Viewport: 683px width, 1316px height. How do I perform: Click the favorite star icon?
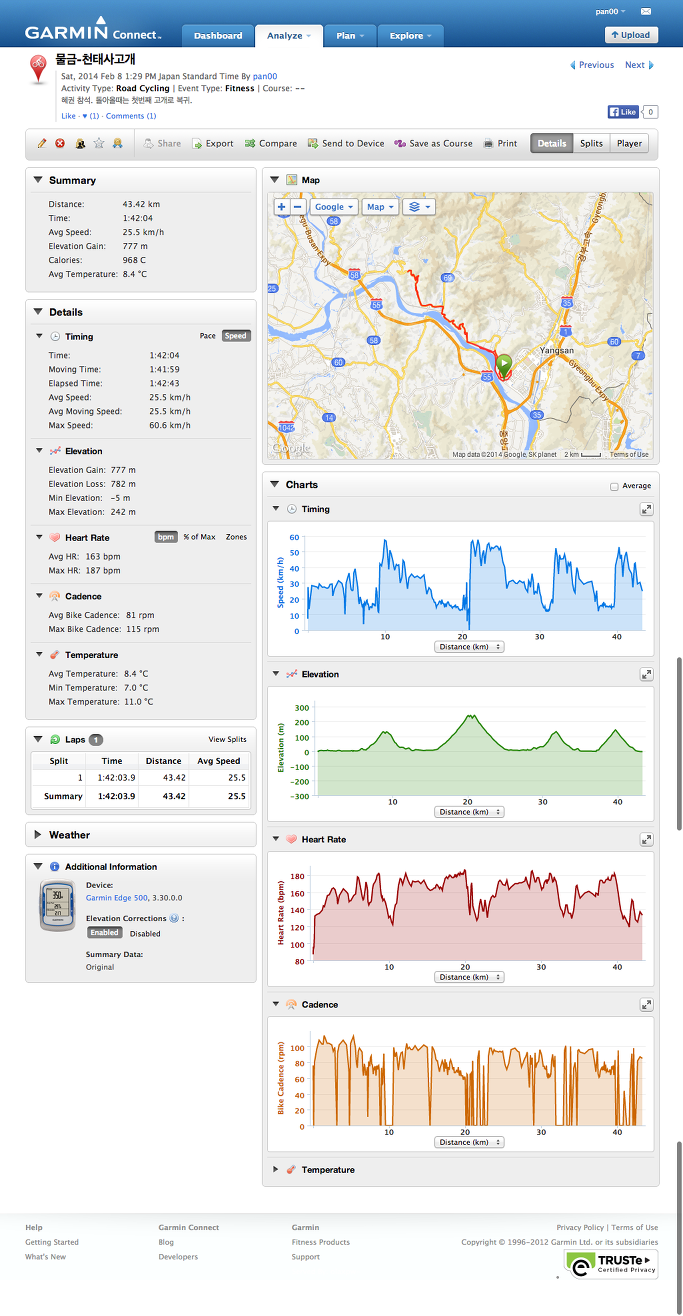coord(98,144)
